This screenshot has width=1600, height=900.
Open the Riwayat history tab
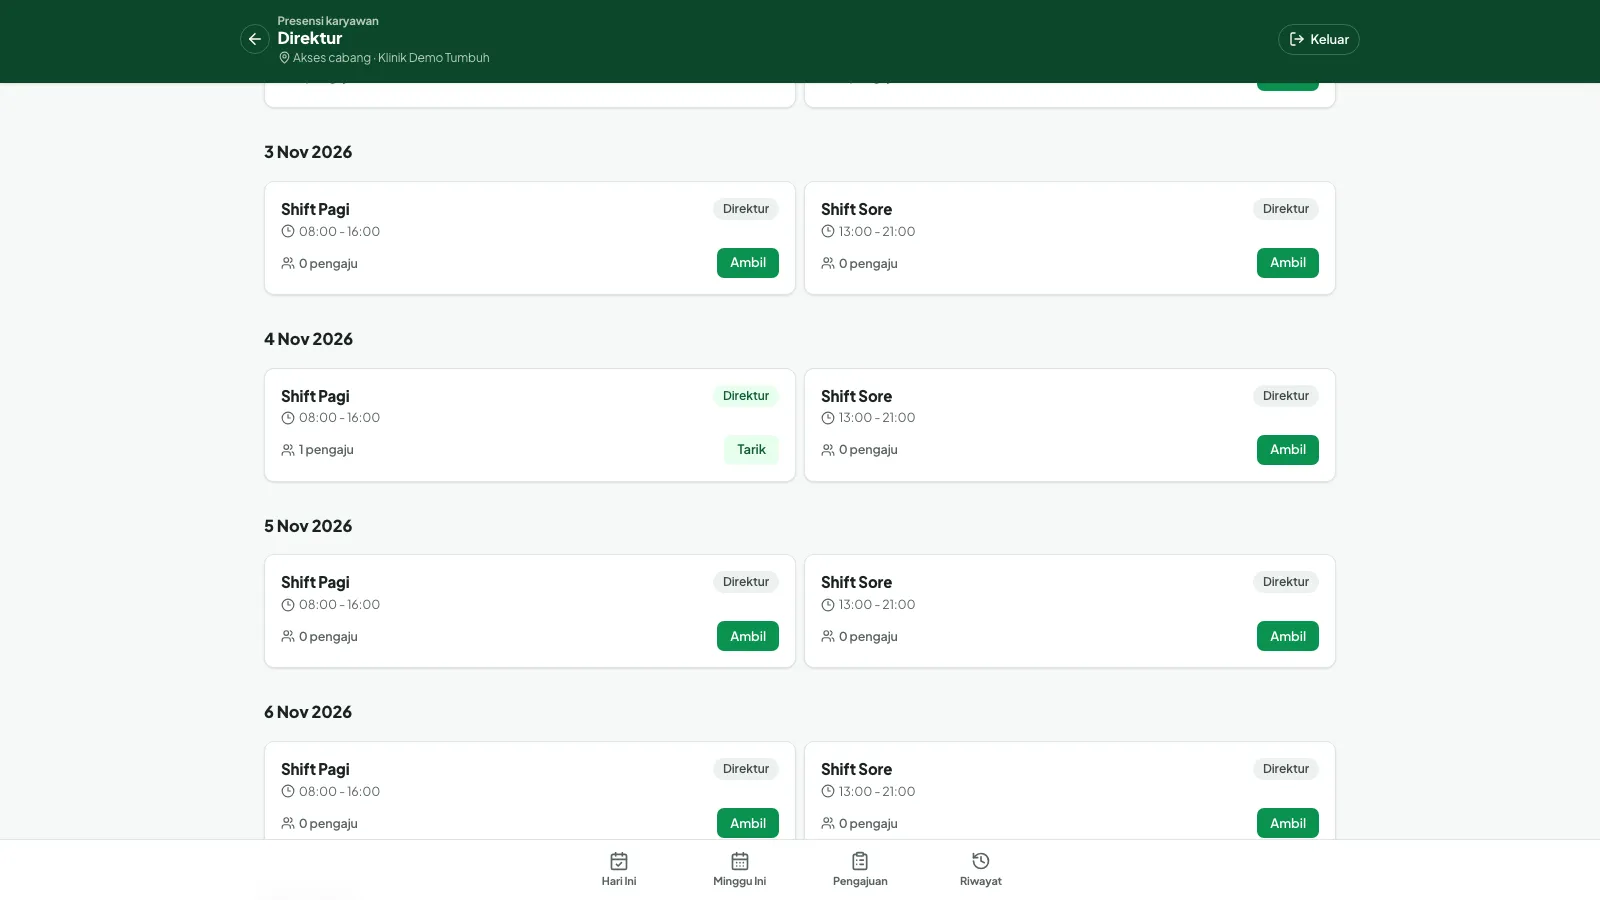(981, 869)
